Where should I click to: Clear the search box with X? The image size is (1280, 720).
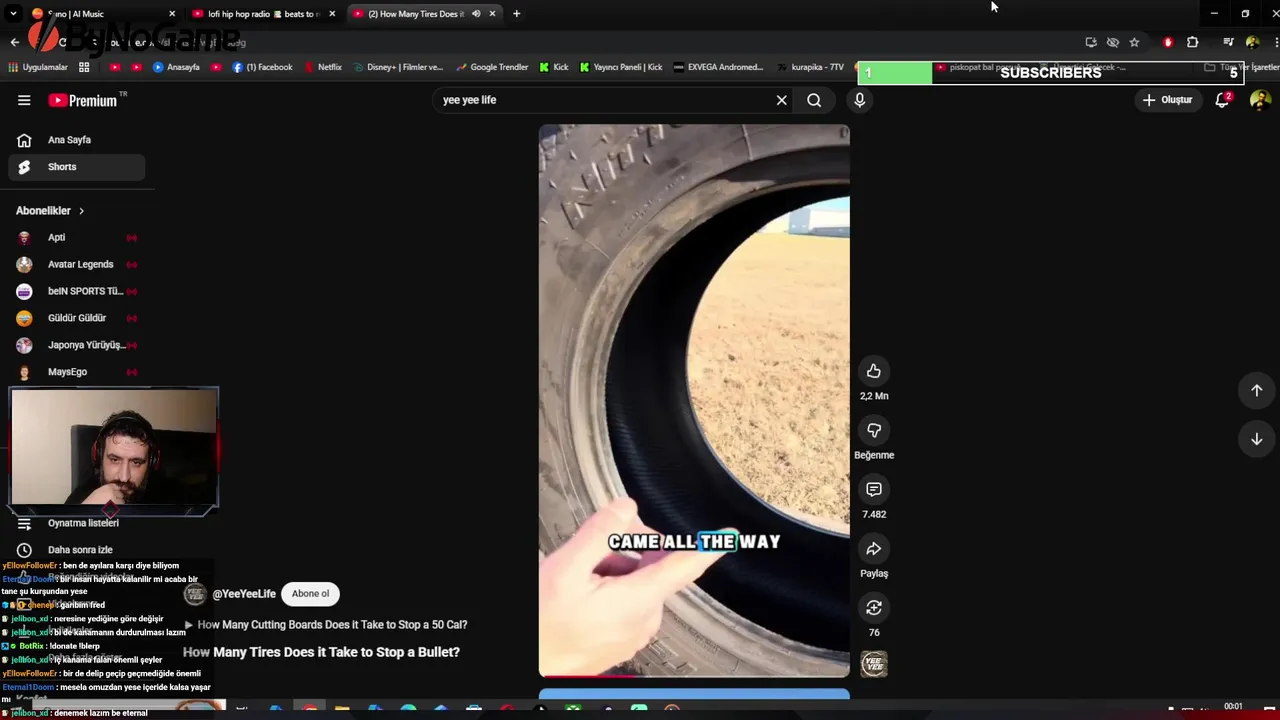(x=782, y=100)
